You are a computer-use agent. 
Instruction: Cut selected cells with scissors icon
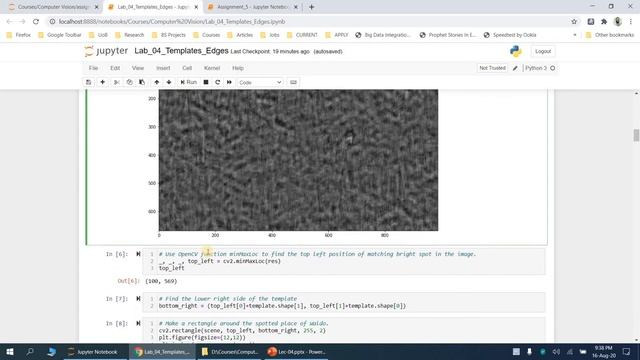117,82
